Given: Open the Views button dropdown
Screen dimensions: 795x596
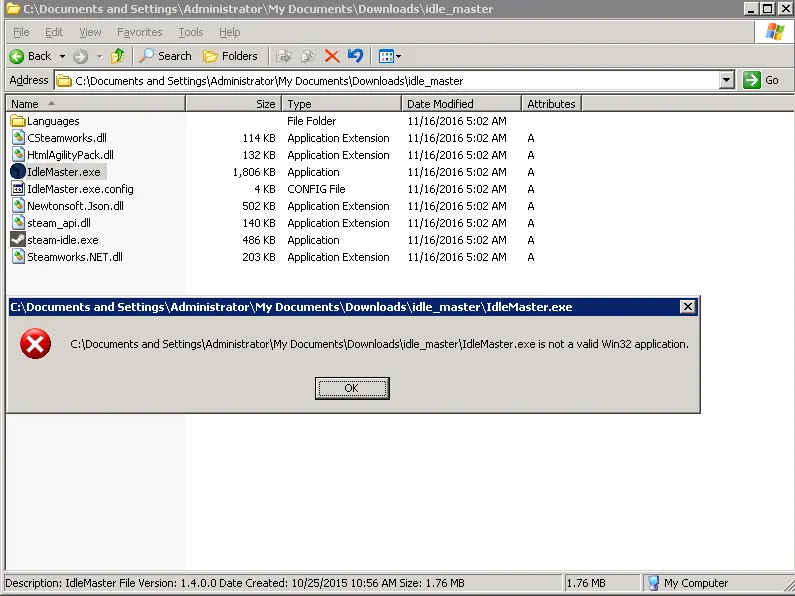Looking at the screenshot, I should pos(389,56).
